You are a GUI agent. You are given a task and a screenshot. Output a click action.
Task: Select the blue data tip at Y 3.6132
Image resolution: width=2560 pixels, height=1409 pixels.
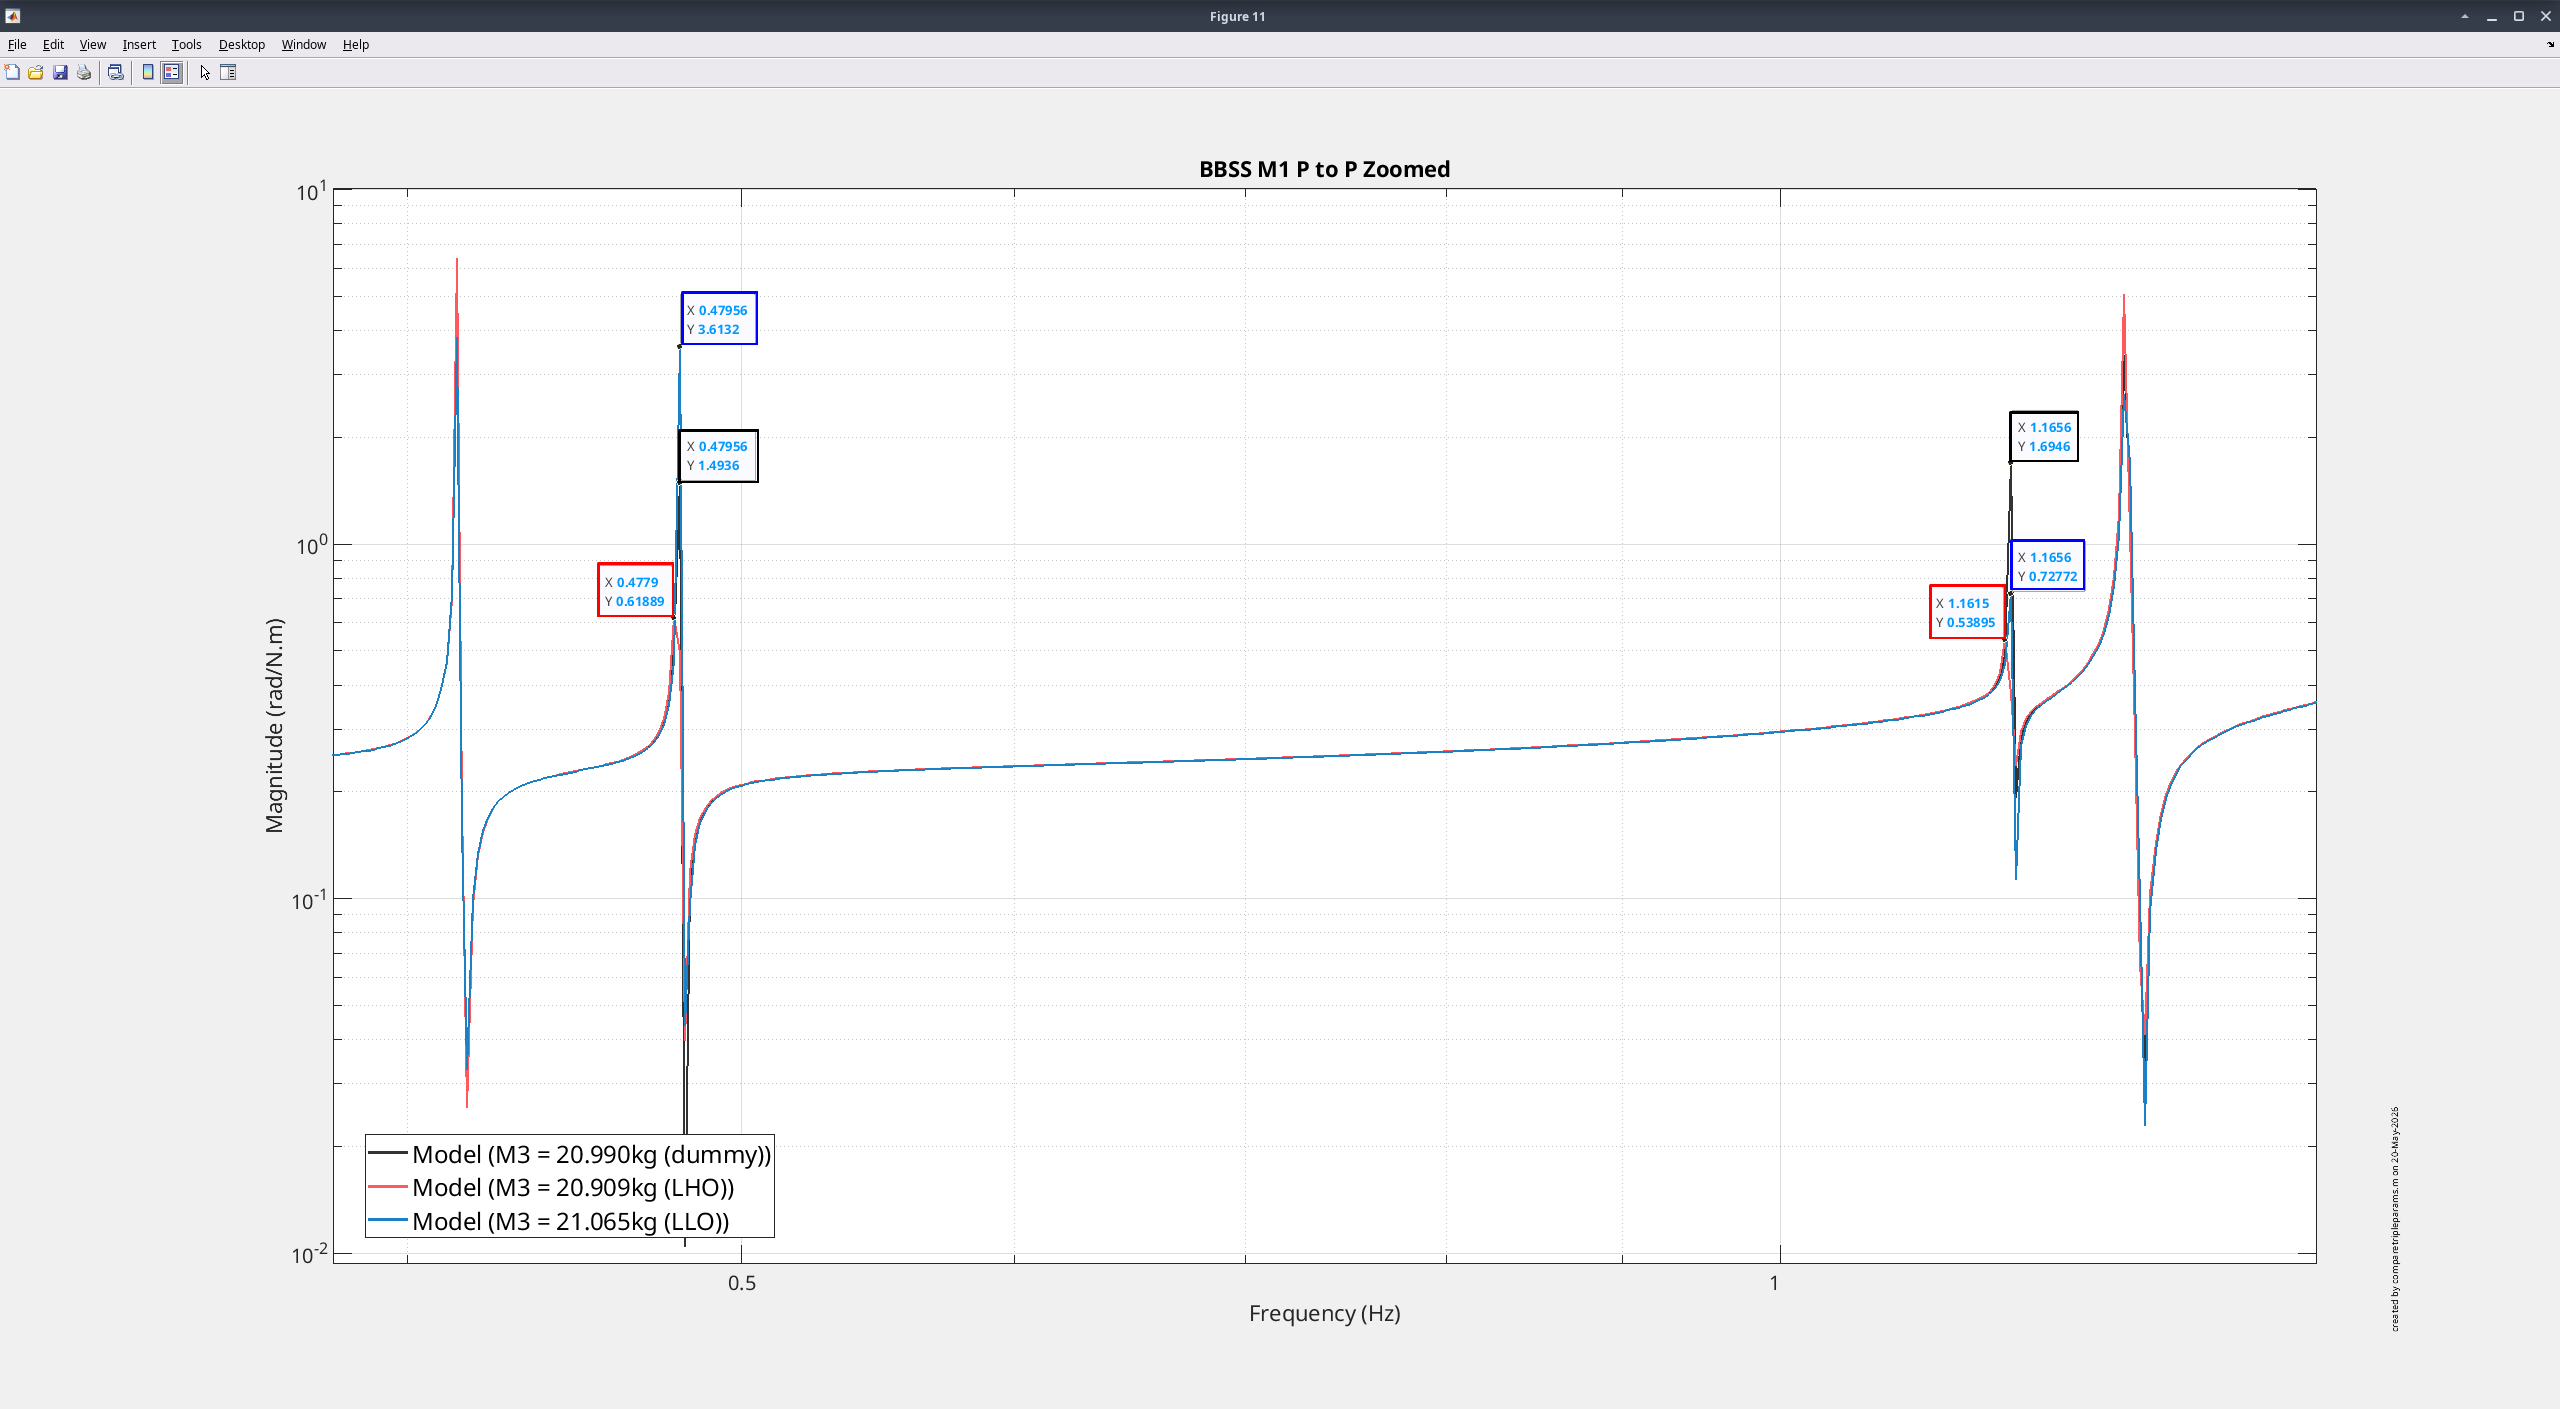pos(719,319)
